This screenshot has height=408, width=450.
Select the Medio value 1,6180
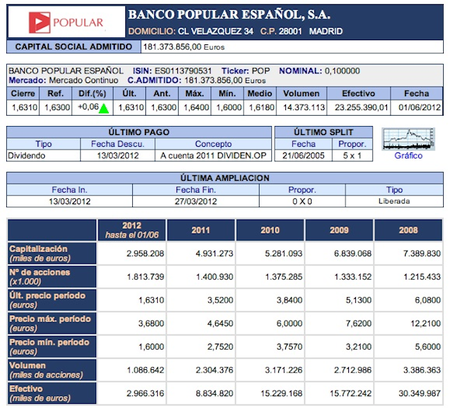pyautogui.click(x=262, y=107)
